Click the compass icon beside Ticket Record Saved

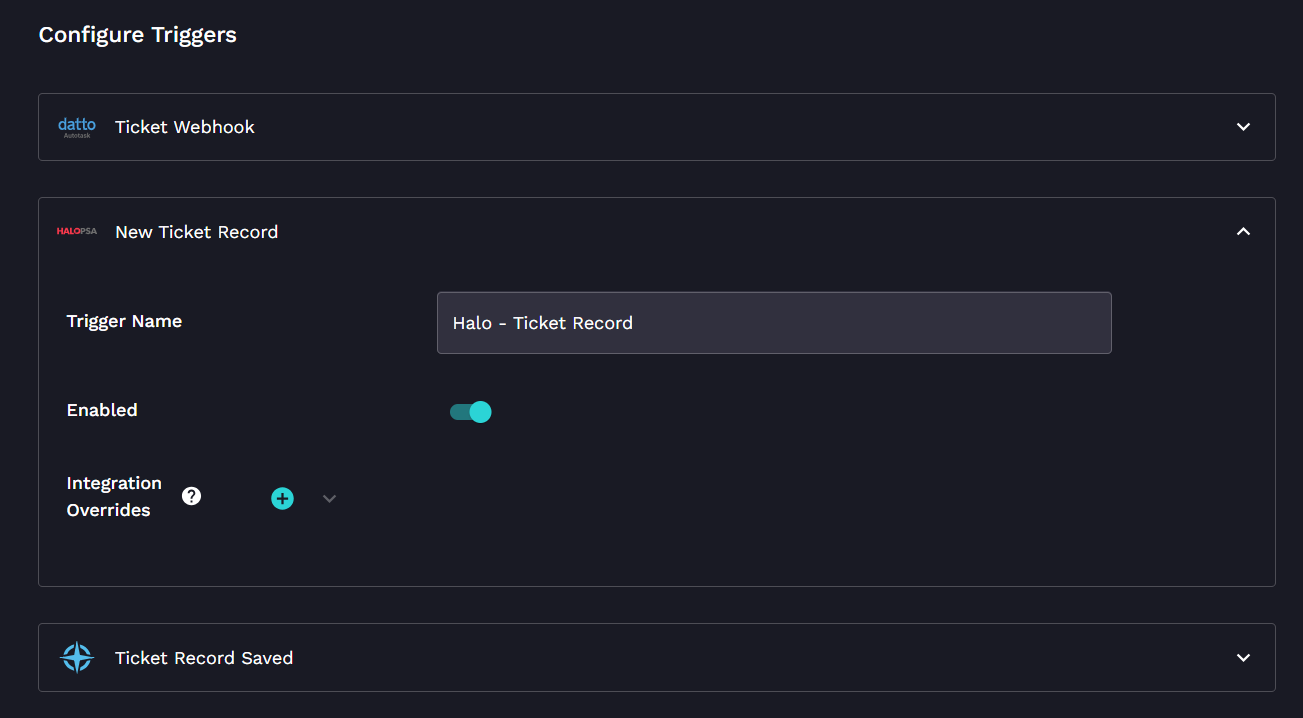click(77, 657)
